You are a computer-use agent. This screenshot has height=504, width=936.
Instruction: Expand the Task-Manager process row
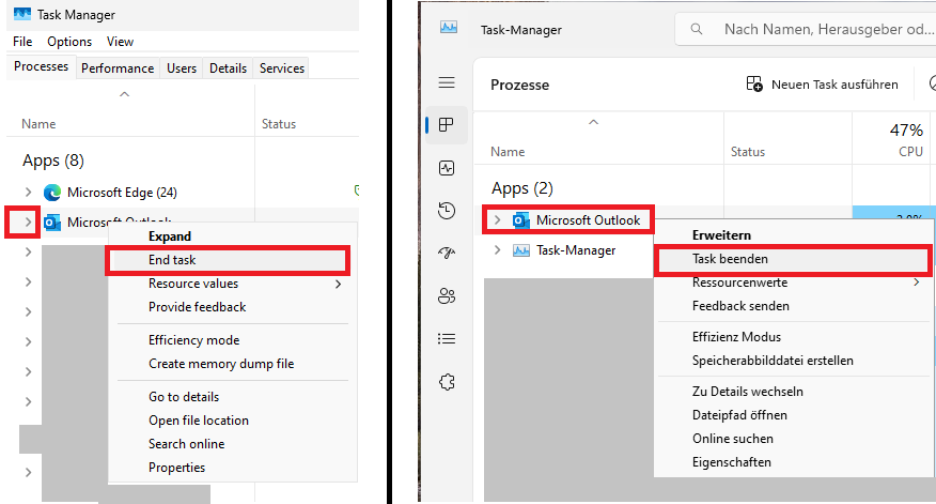497,250
